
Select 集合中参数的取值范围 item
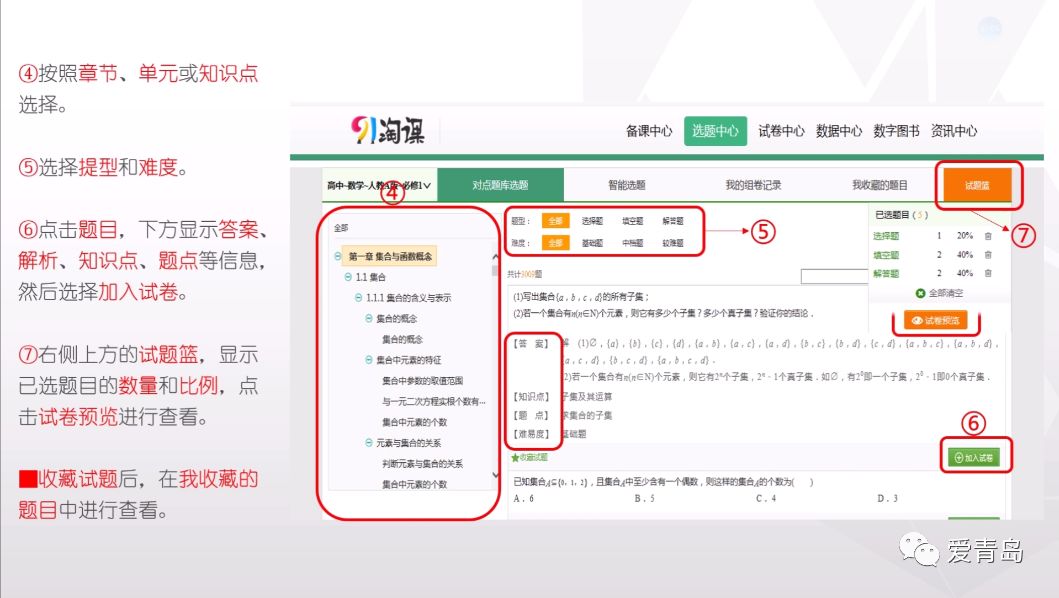click(422, 381)
